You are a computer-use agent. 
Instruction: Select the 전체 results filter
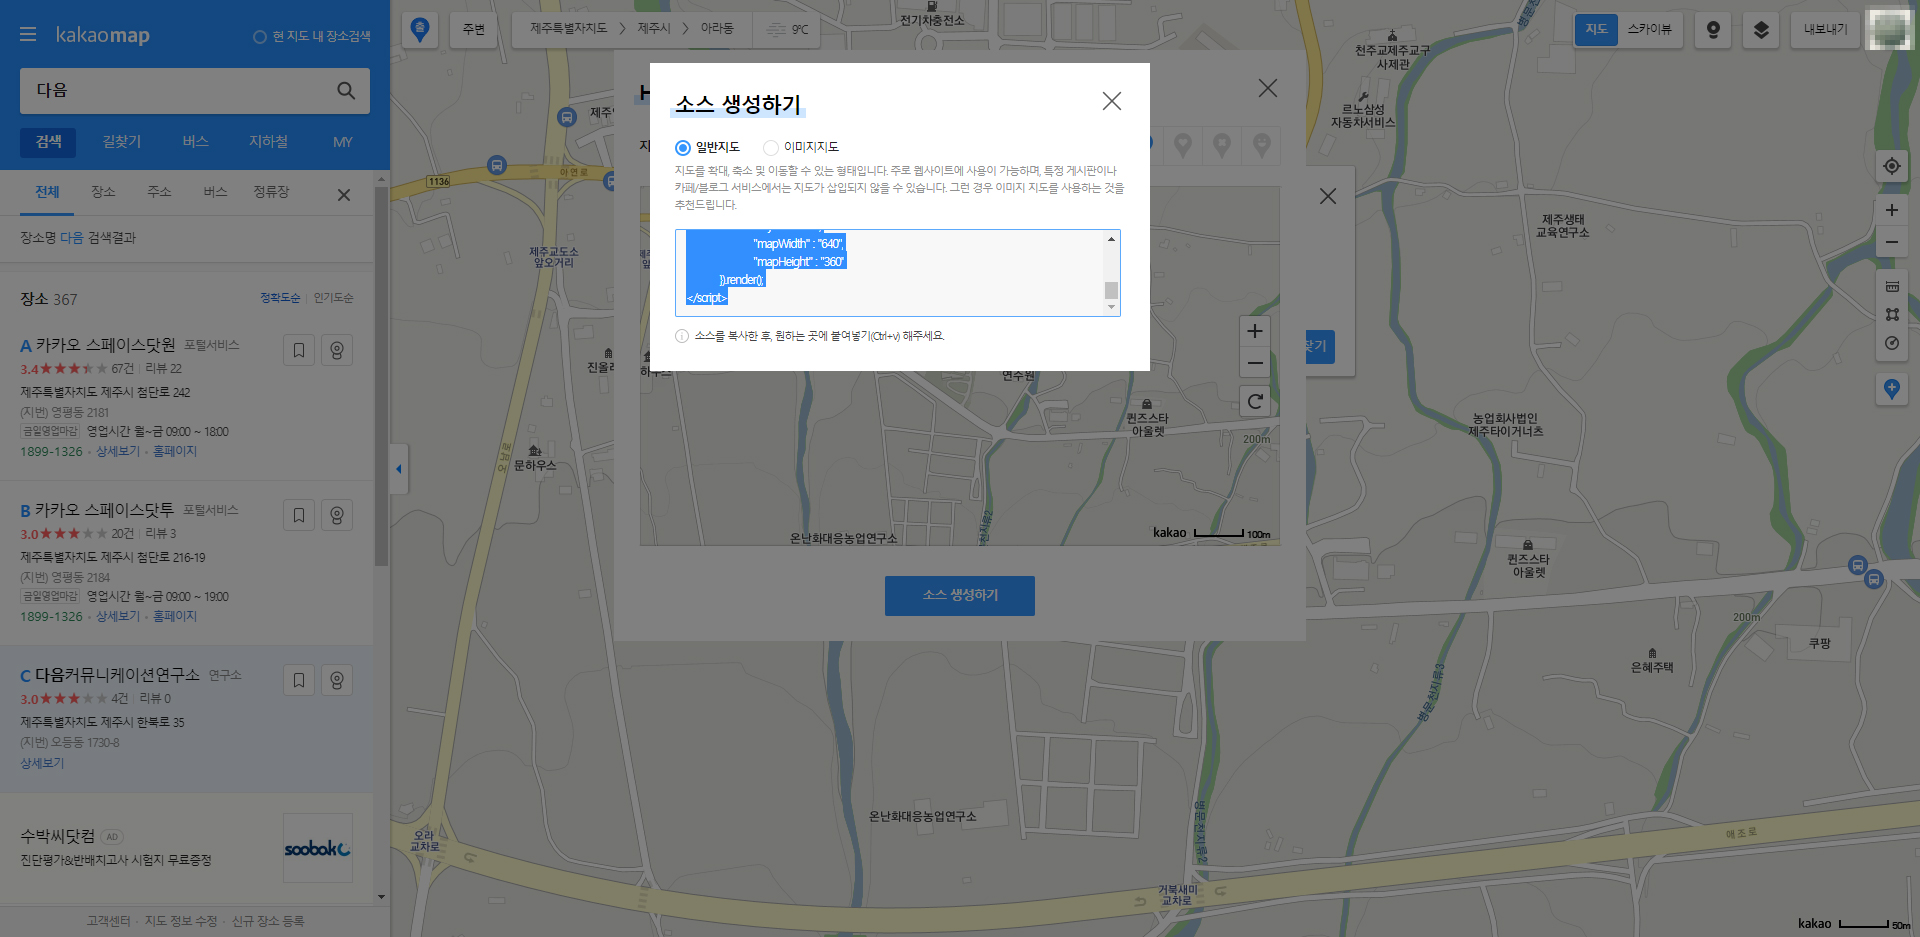click(x=47, y=192)
